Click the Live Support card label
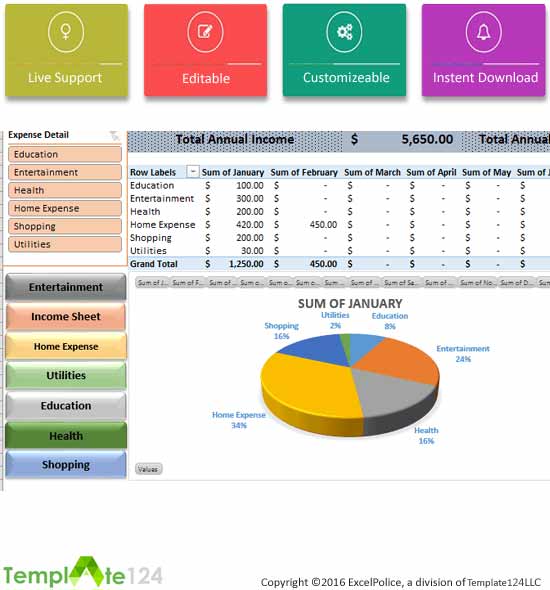550x590 pixels. point(65,78)
